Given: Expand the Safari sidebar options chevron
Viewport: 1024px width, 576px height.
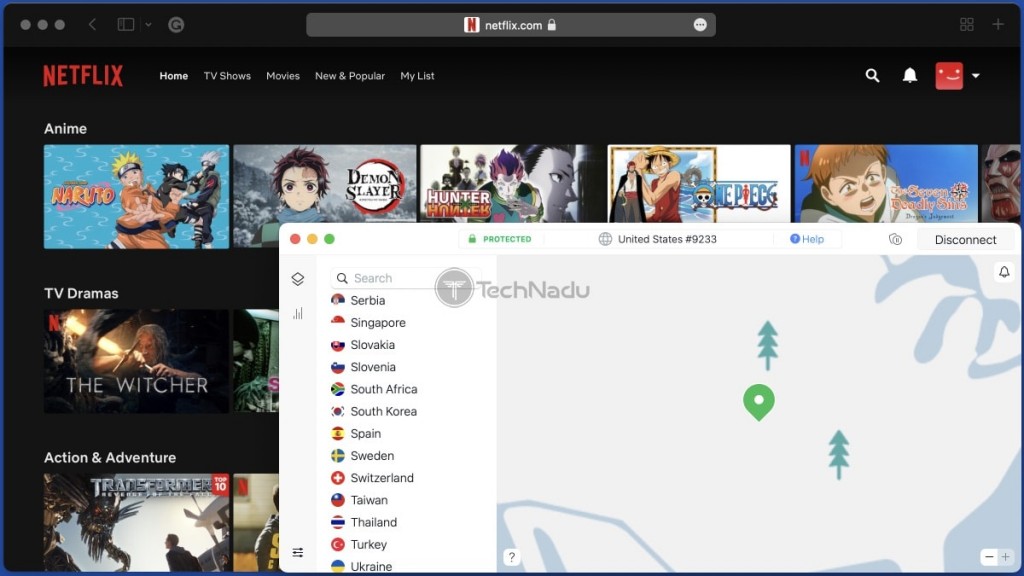Looking at the screenshot, I should click(148, 25).
